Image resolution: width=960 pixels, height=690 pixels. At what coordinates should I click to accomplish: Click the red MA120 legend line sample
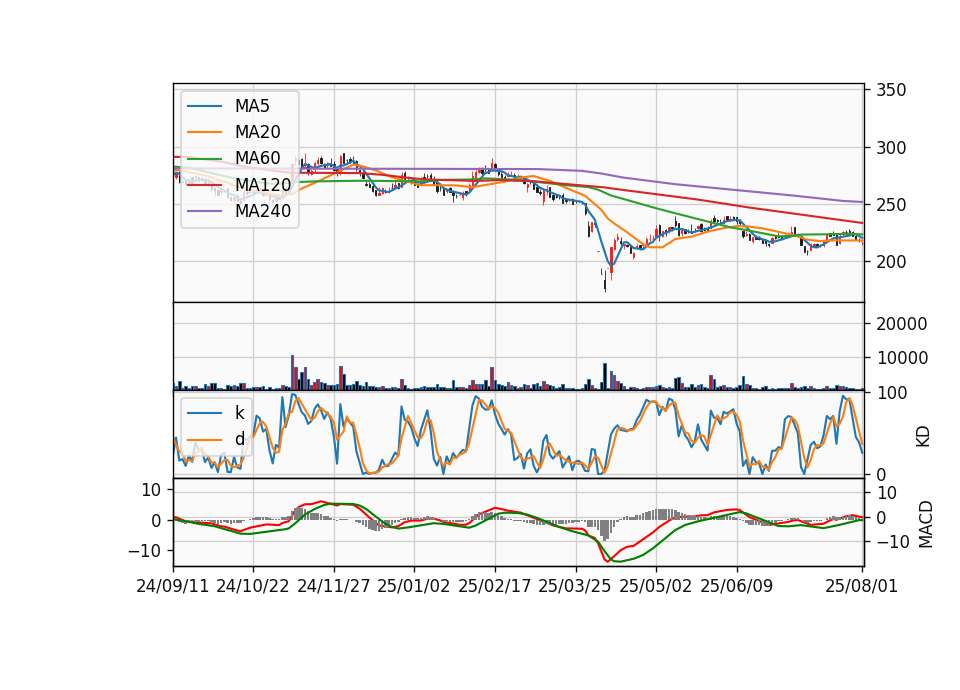tap(204, 185)
